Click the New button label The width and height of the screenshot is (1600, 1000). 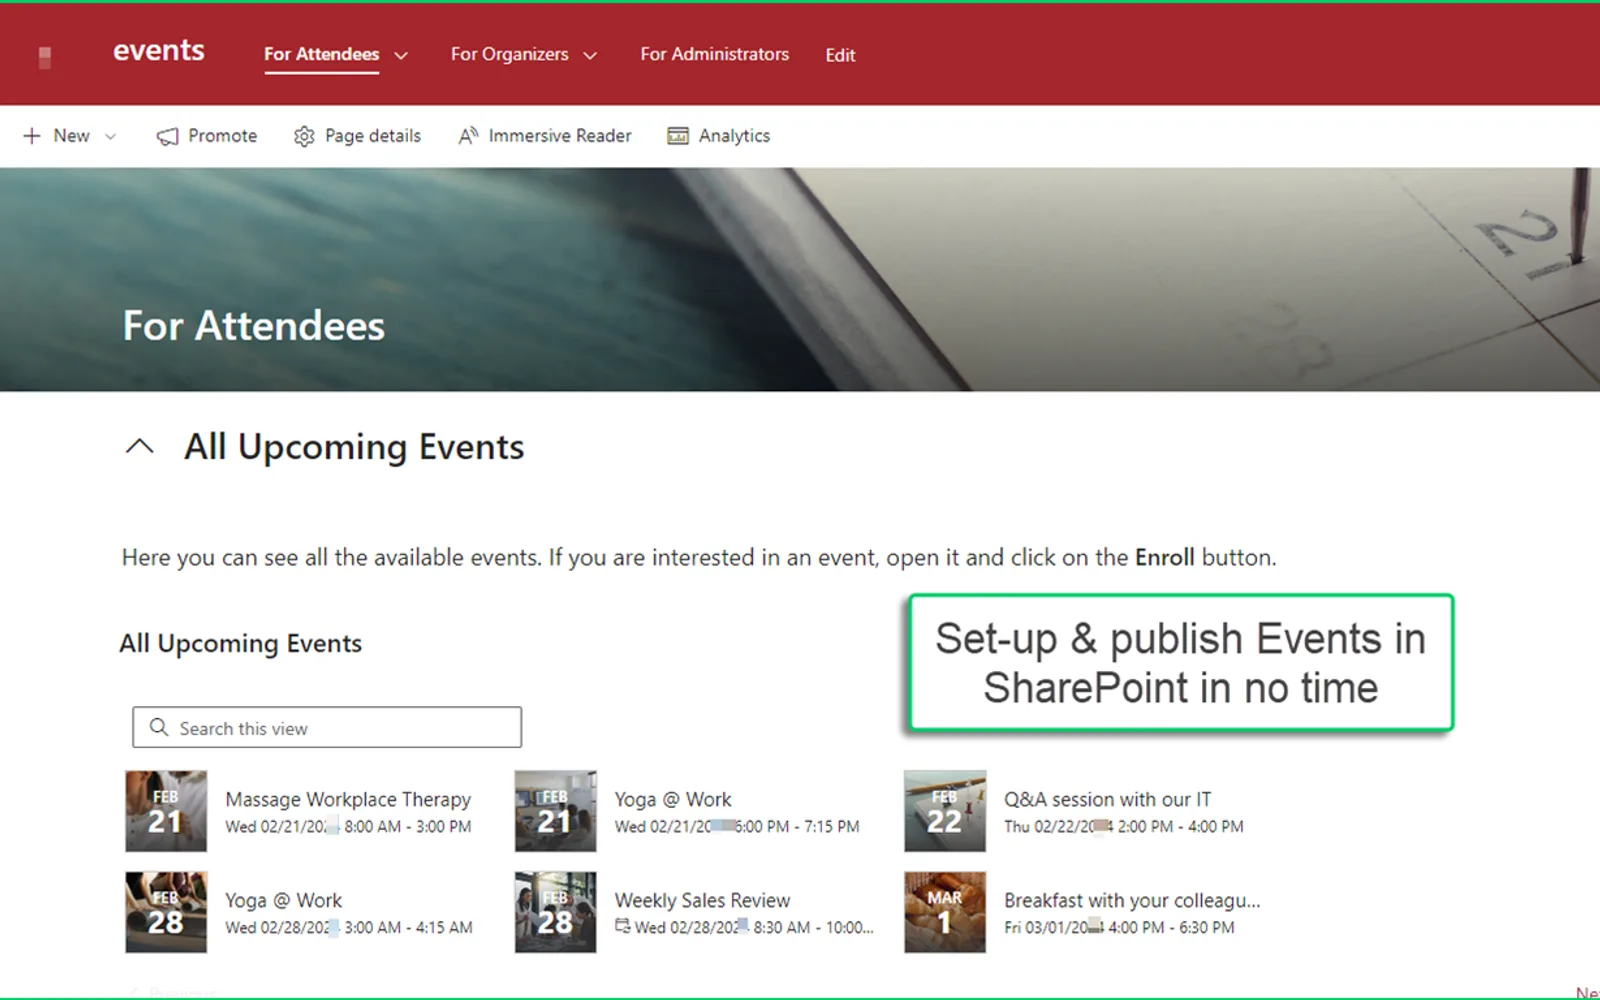[x=71, y=136]
